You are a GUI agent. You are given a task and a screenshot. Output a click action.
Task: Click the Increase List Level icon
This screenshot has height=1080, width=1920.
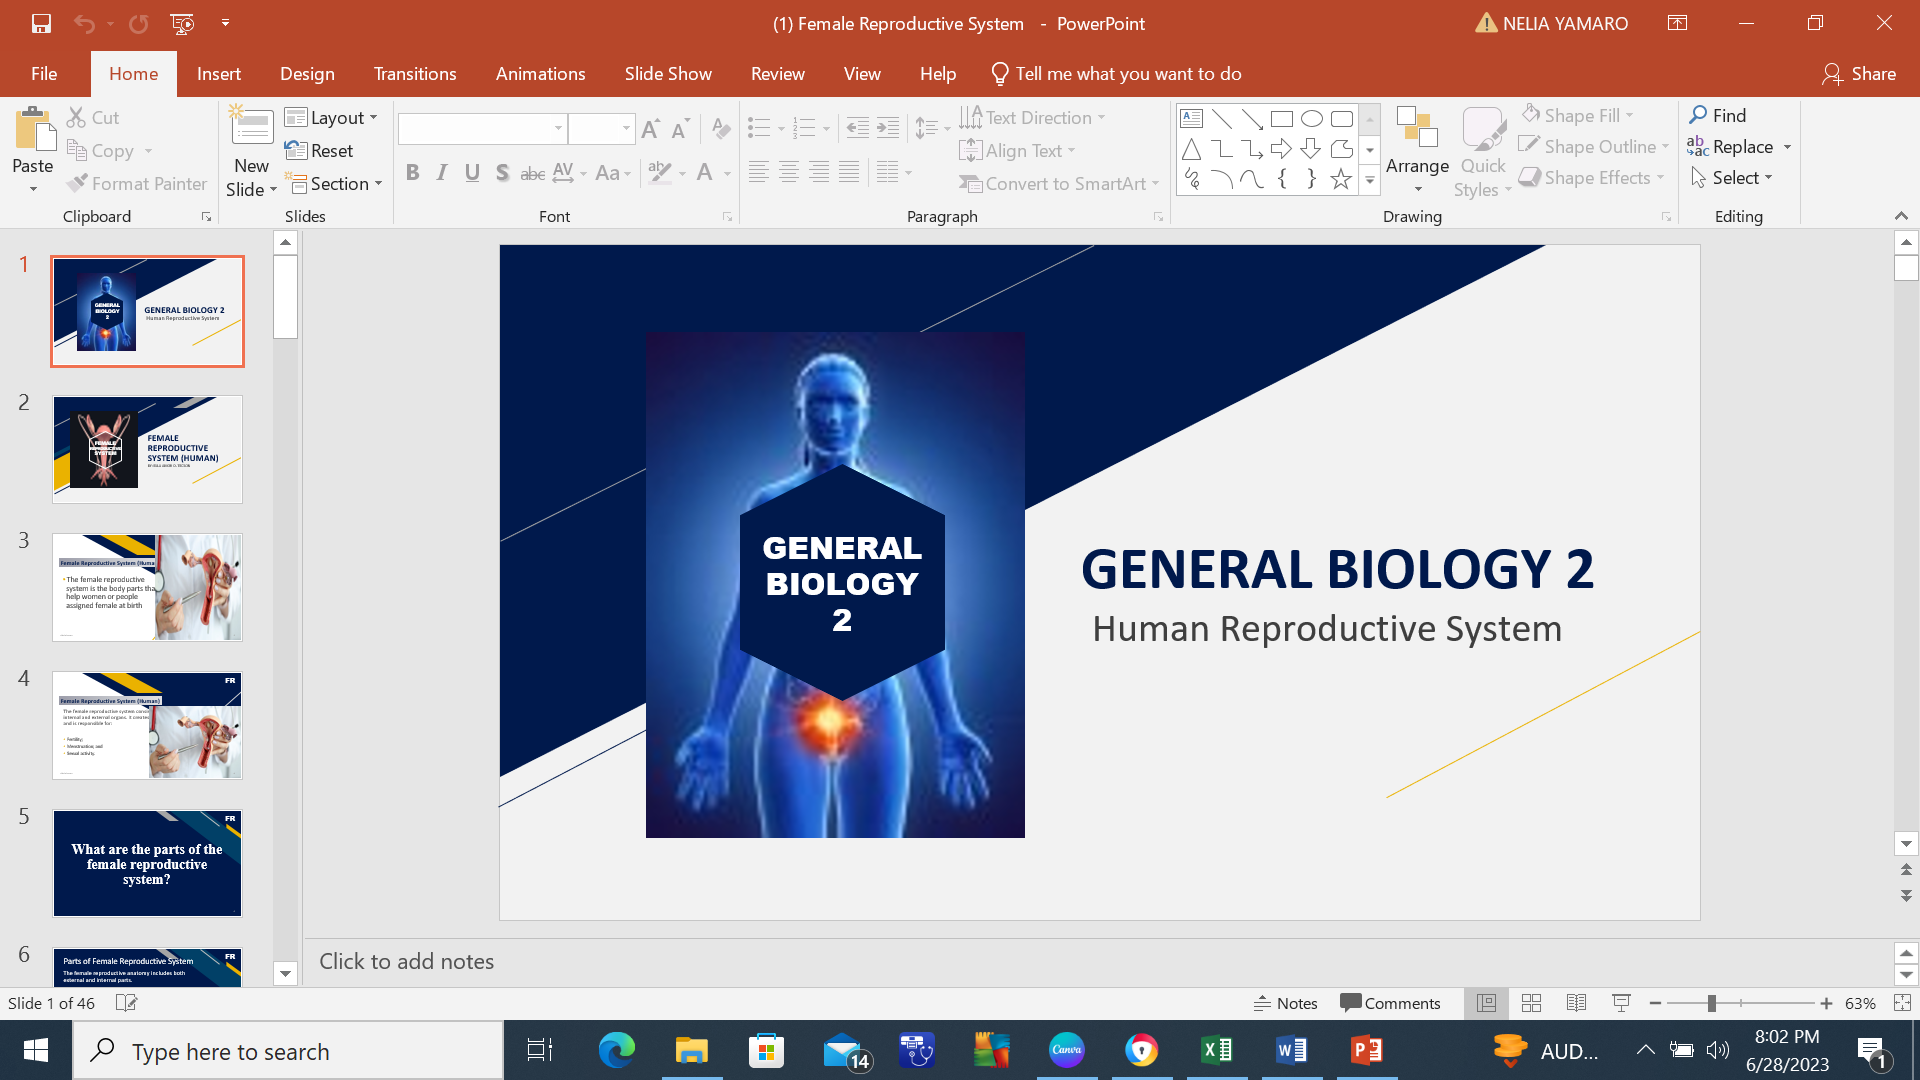point(888,128)
